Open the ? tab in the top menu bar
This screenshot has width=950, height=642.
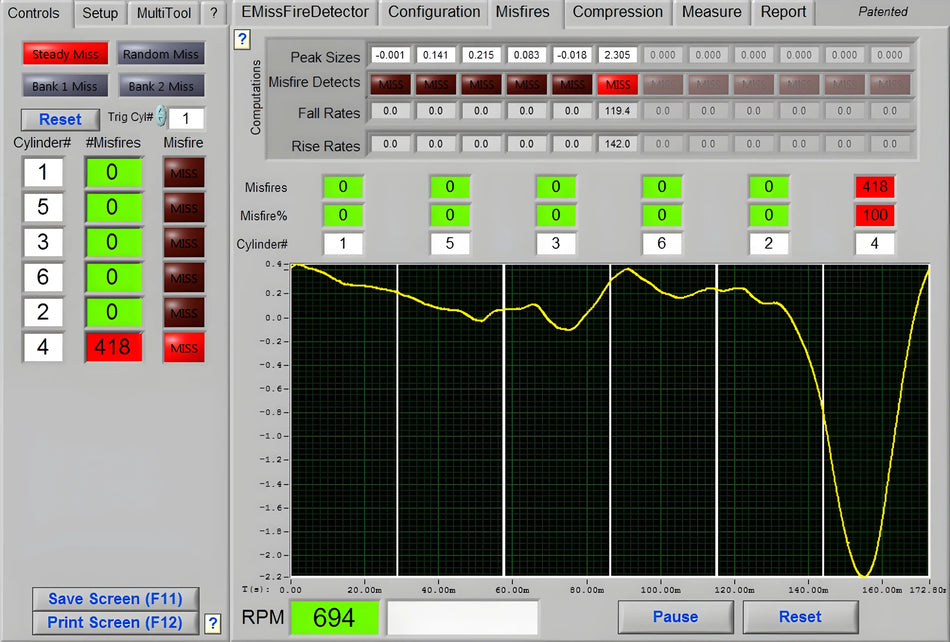tap(213, 13)
